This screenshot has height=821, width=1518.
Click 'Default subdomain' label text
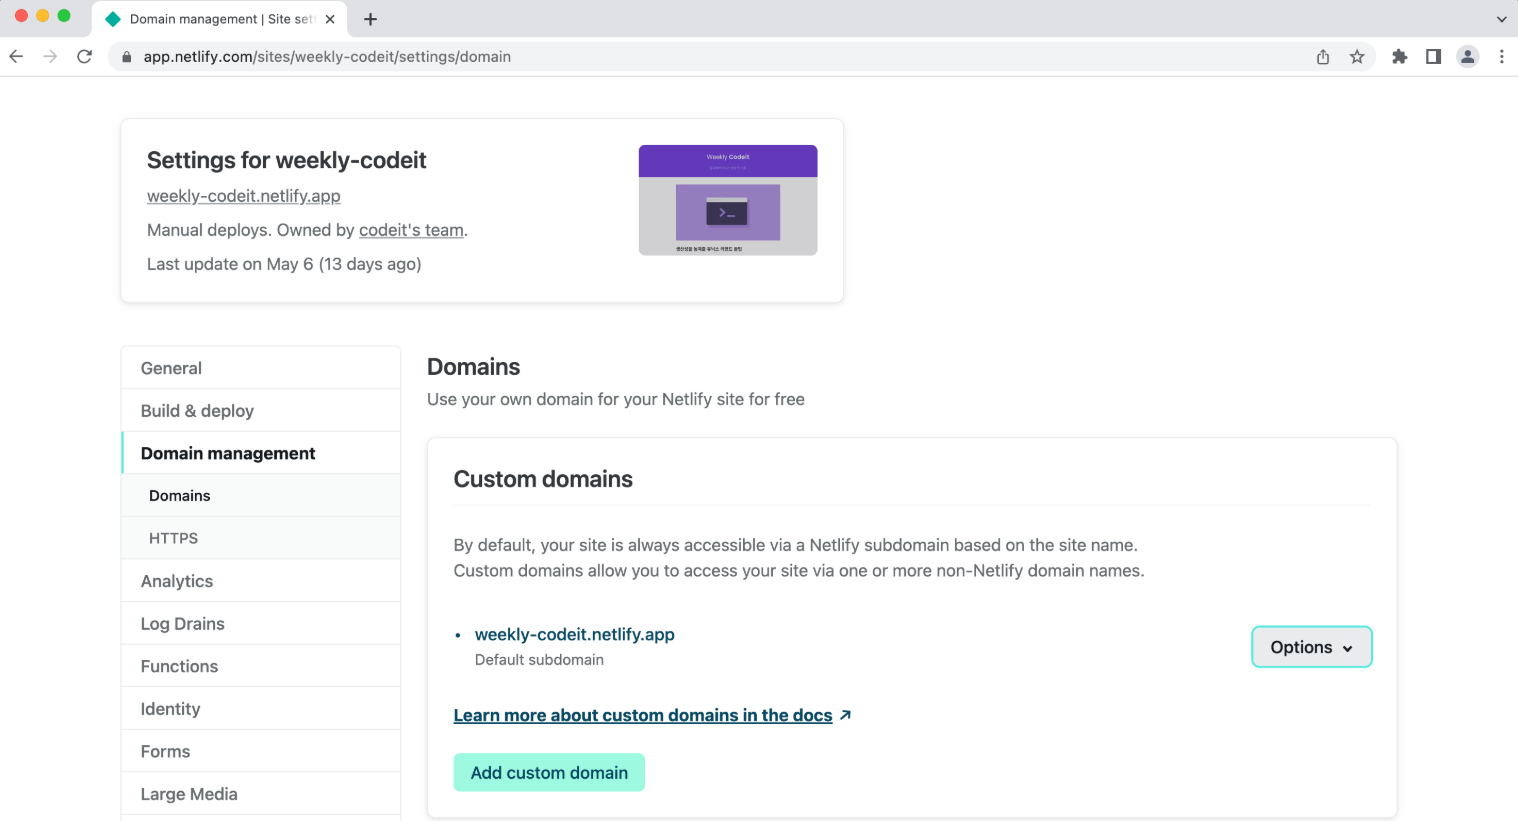click(x=539, y=660)
